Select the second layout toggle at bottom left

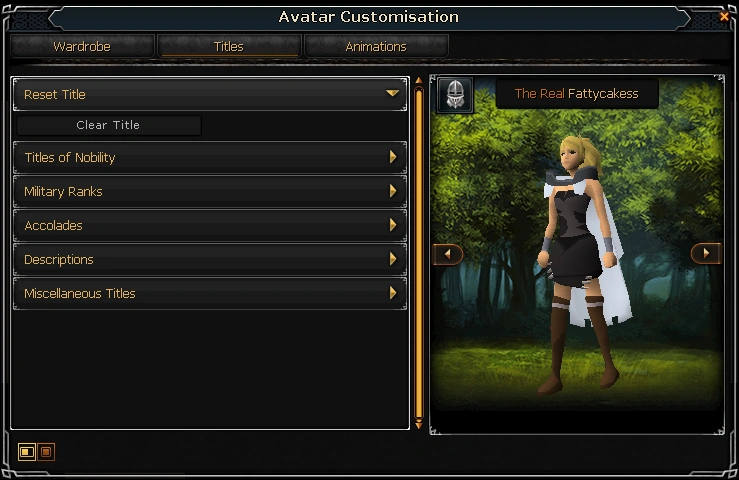tap(46, 452)
